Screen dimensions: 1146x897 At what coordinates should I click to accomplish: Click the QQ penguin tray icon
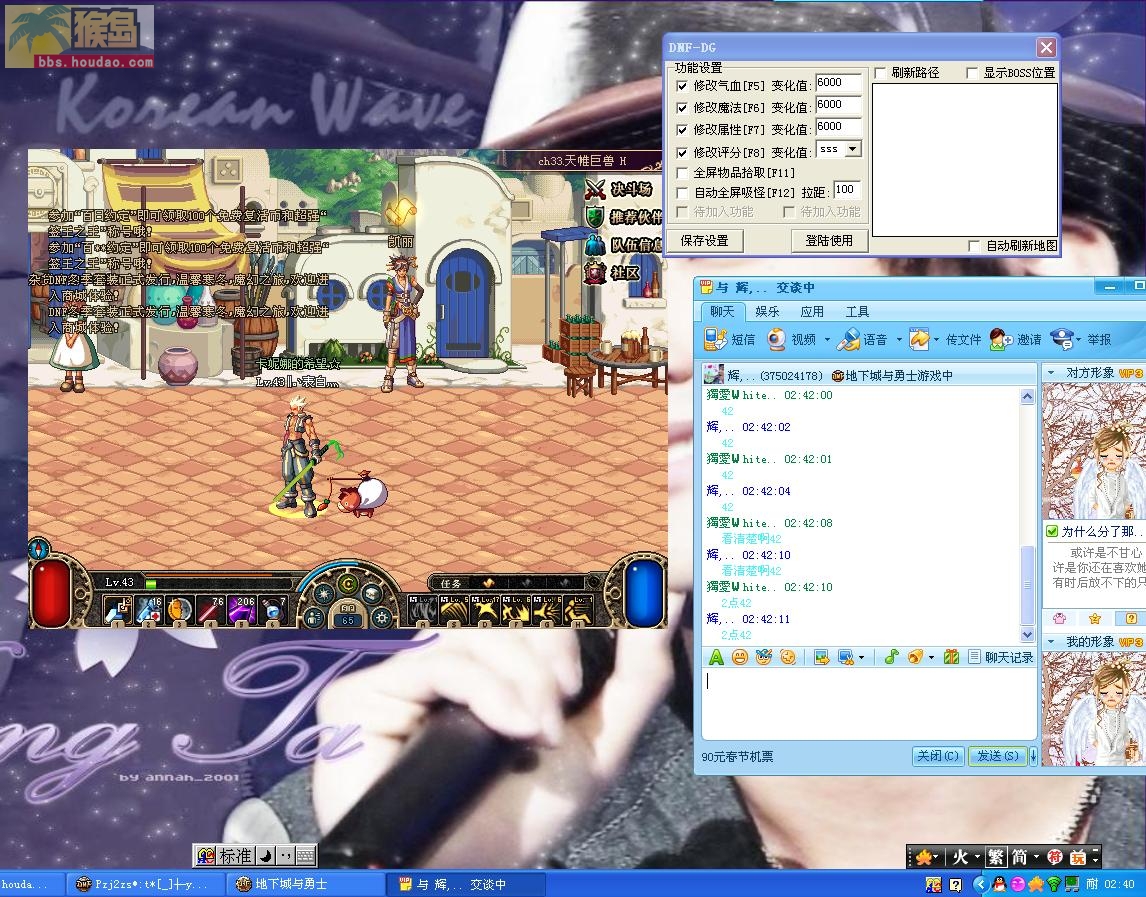(999, 884)
